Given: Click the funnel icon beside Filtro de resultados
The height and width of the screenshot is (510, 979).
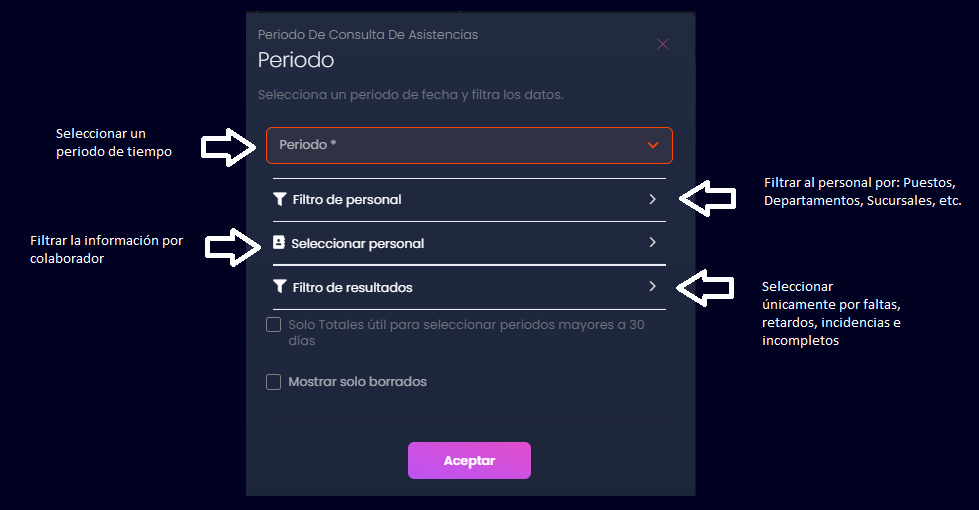Looking at the screenshot, I should (280, 287).
